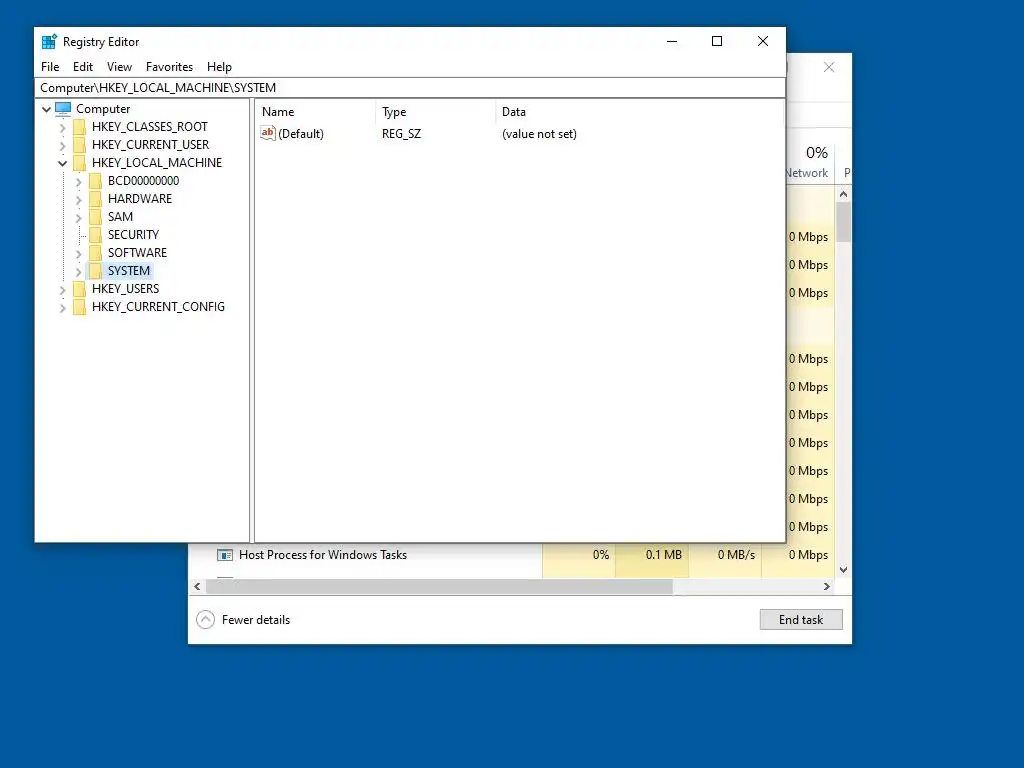
Task: Click the Name column header
Action: (x=315, y=112)
